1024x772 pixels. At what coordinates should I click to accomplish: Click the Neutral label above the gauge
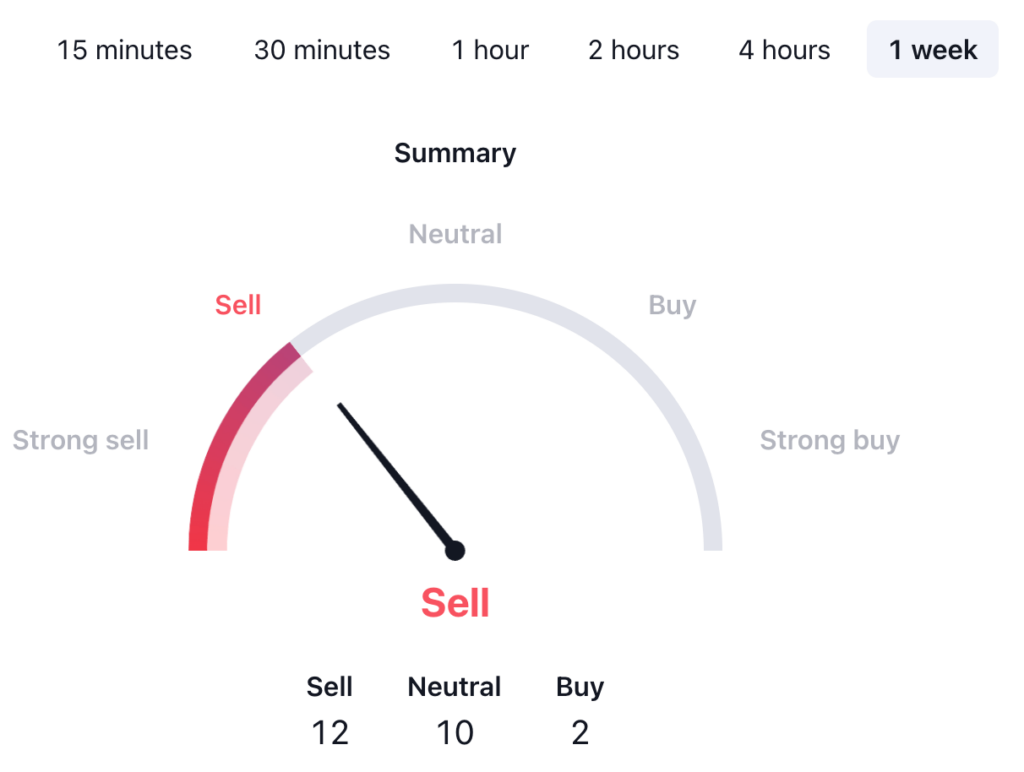(x=455, y=235)
